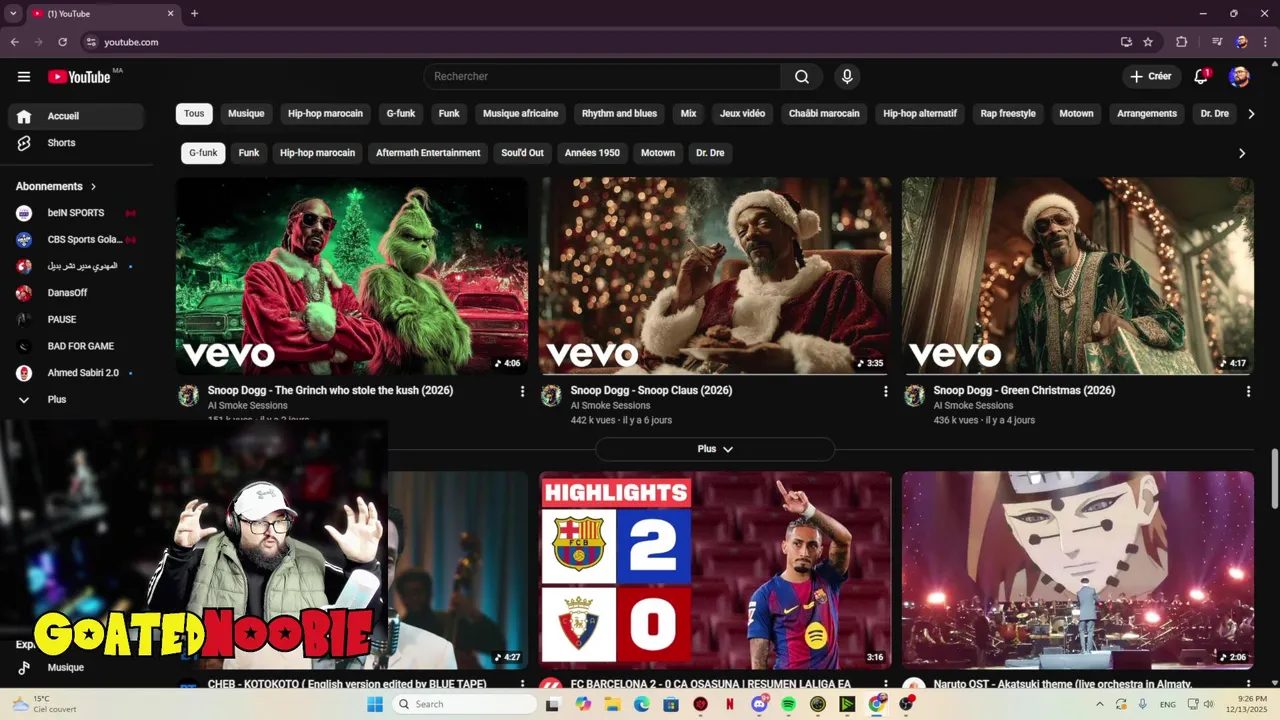
Task: Start voice search with microphone icon
Action: click(x=847, y=77)
